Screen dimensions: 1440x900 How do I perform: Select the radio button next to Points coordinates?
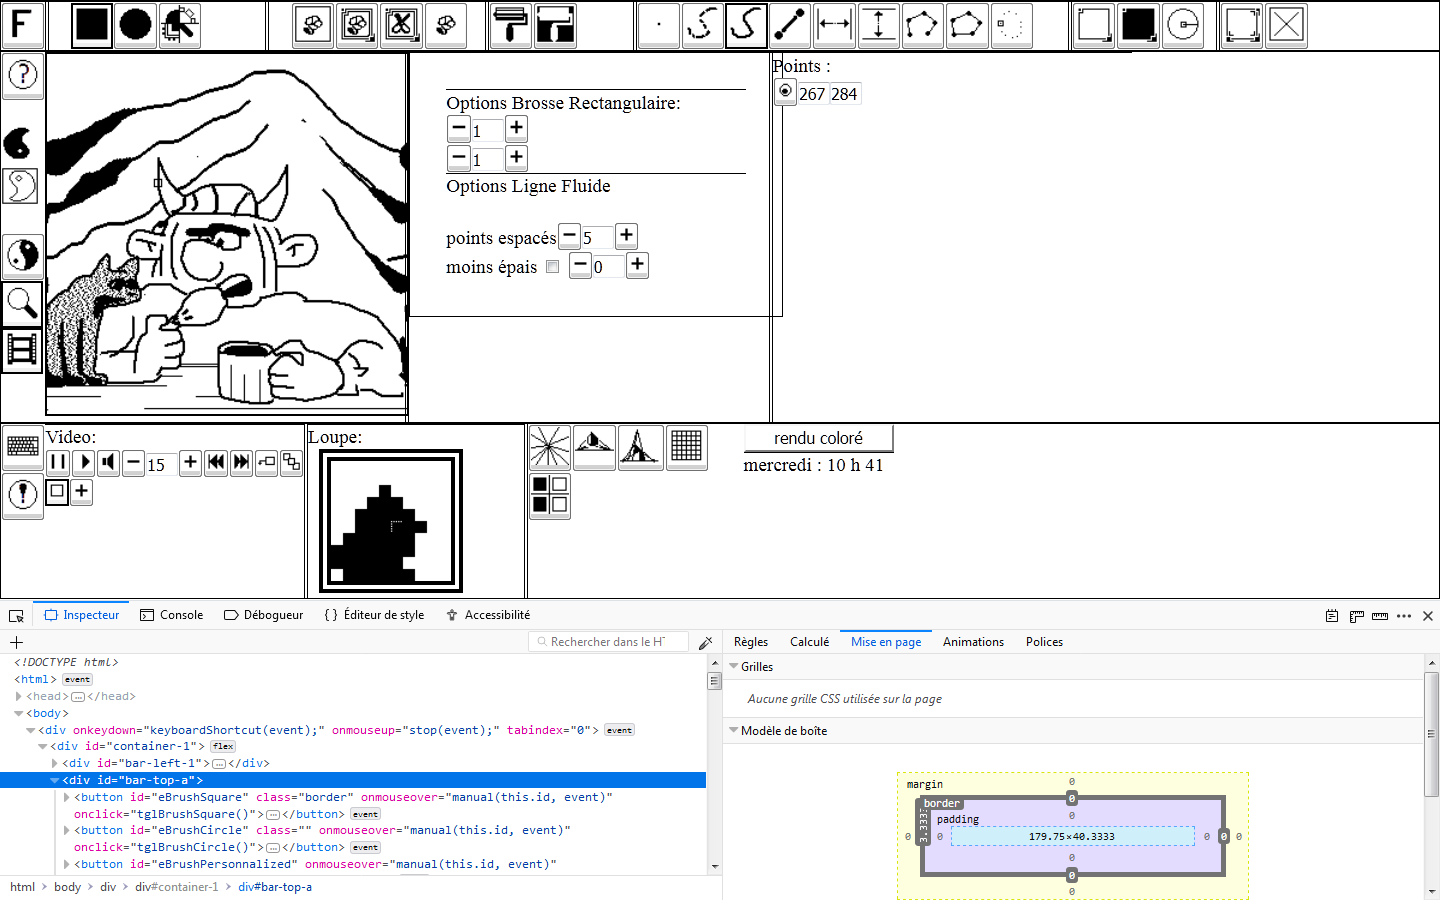pos(784,92)
